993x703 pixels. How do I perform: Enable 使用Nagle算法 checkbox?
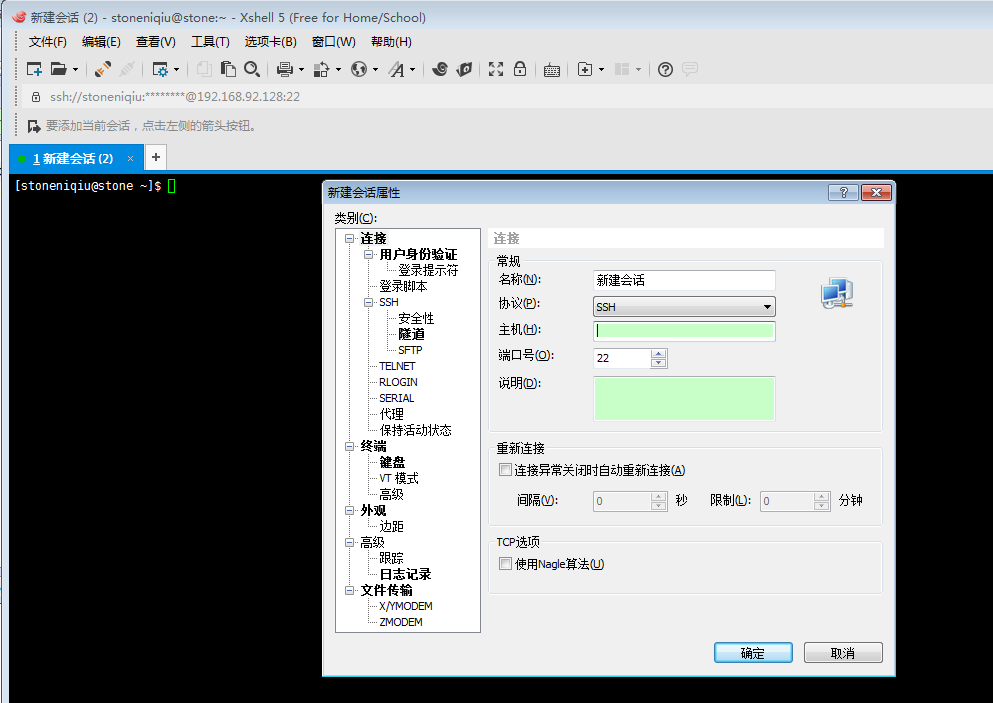[505, 564]
